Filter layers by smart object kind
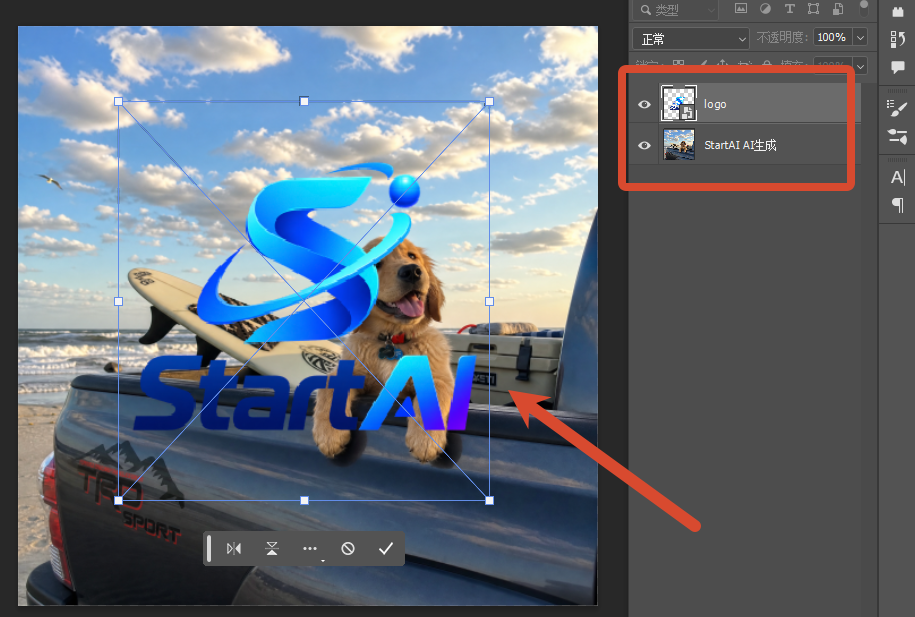 (838, 9)
